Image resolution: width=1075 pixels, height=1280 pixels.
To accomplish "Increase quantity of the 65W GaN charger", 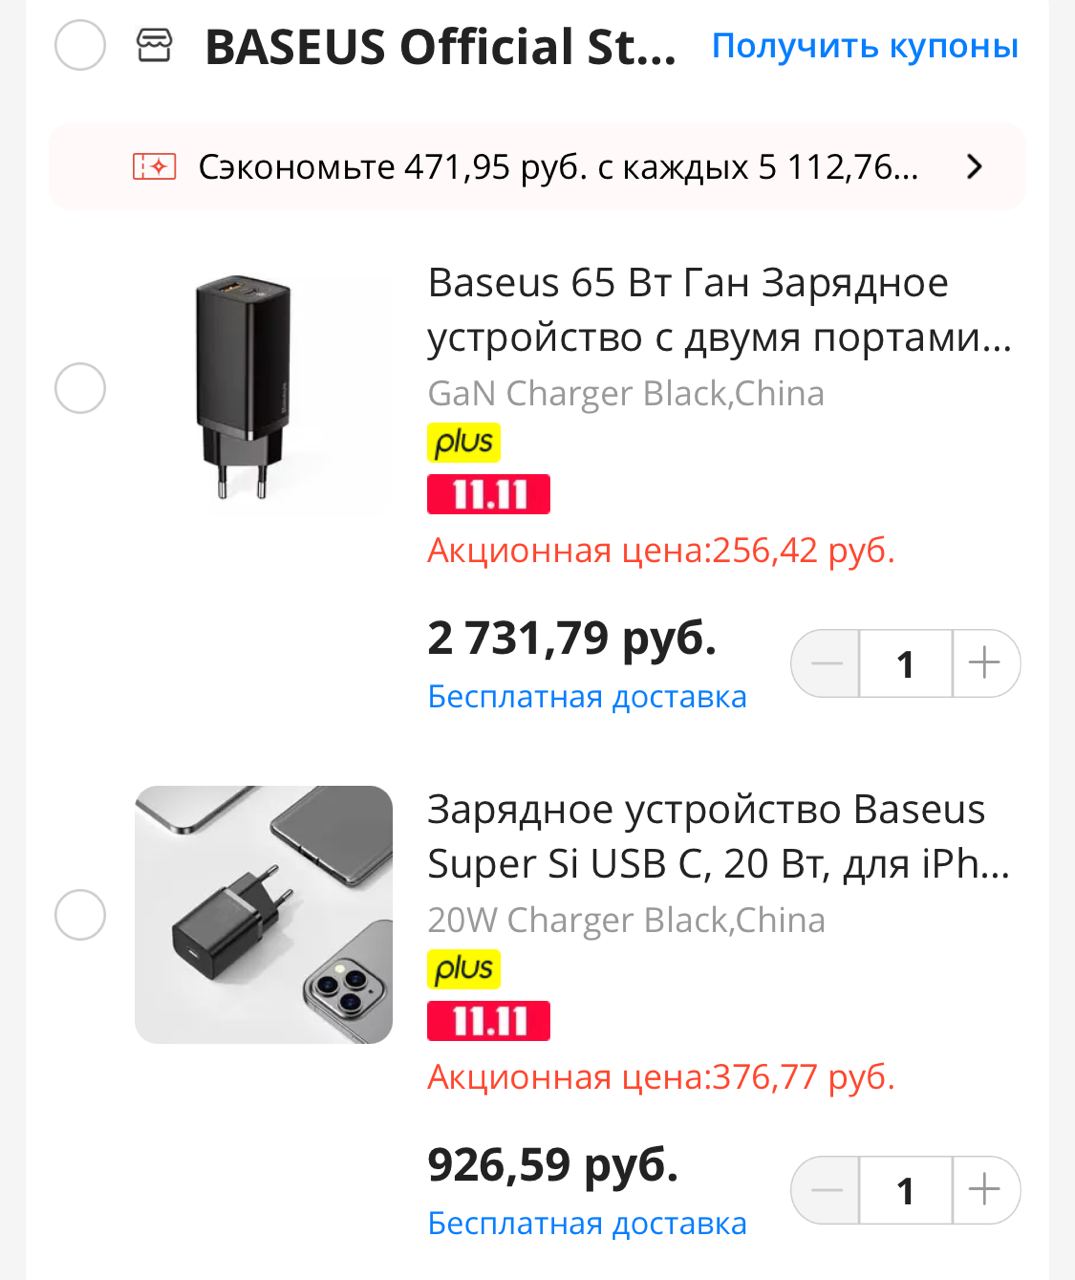I will (x=985, y=663).
